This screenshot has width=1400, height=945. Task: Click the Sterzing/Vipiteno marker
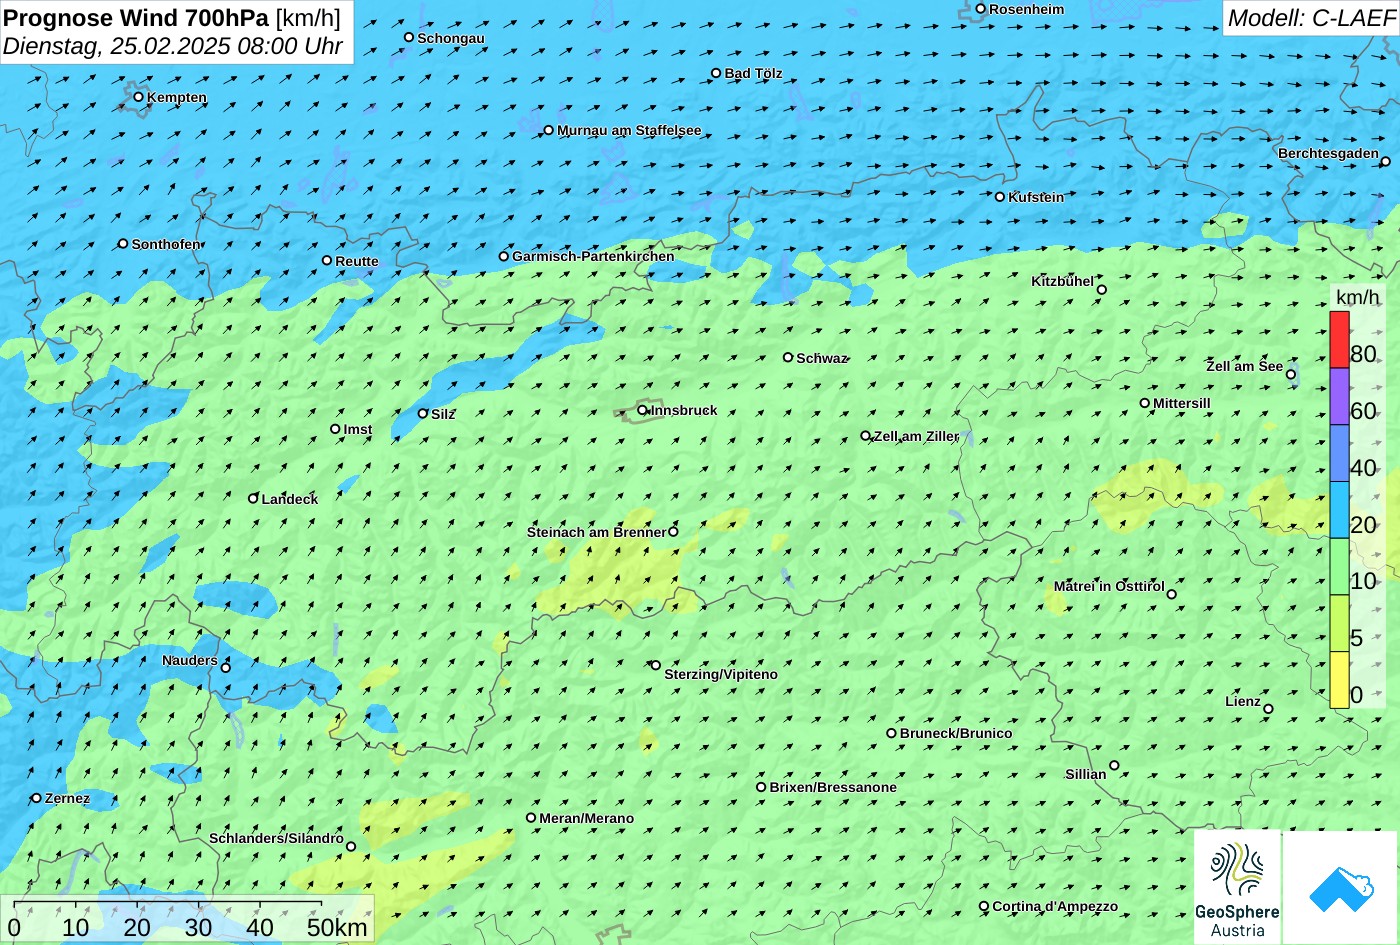pos(656,665)
